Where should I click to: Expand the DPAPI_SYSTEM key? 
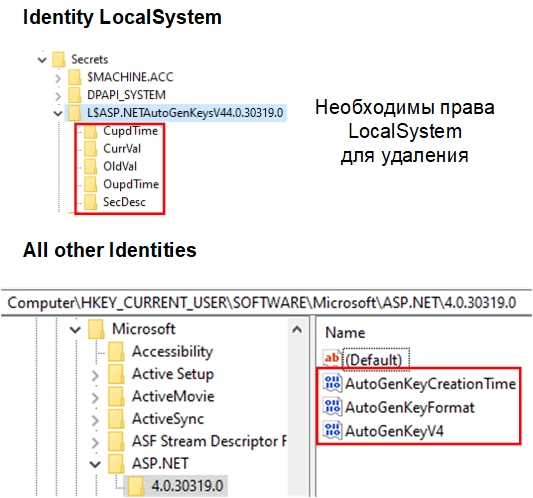(x=58, y=96)
